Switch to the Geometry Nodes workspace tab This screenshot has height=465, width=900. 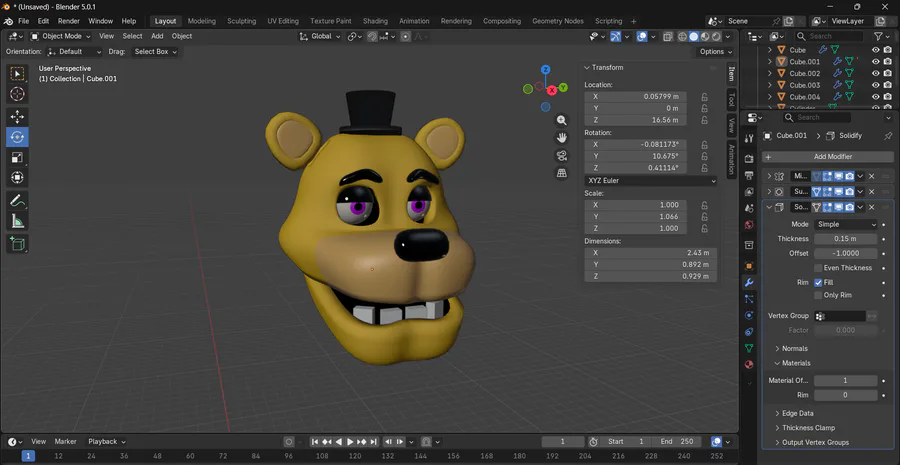(557, 21)
